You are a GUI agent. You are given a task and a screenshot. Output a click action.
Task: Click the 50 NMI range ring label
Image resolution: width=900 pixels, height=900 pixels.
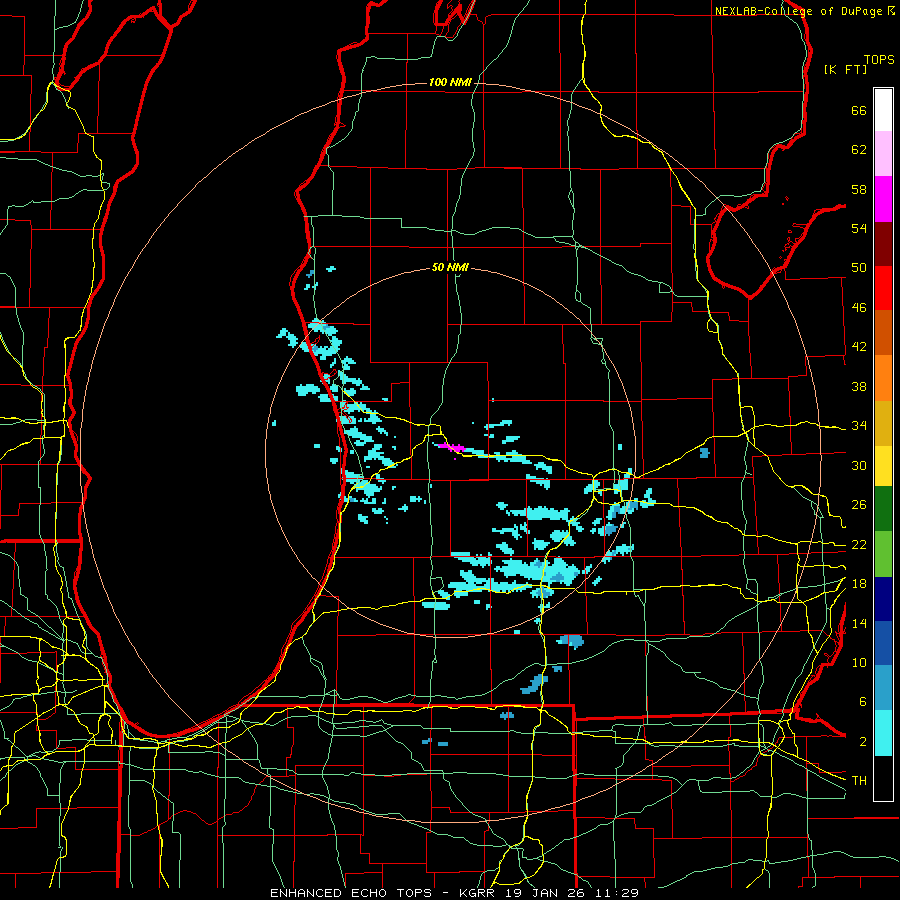450,267
